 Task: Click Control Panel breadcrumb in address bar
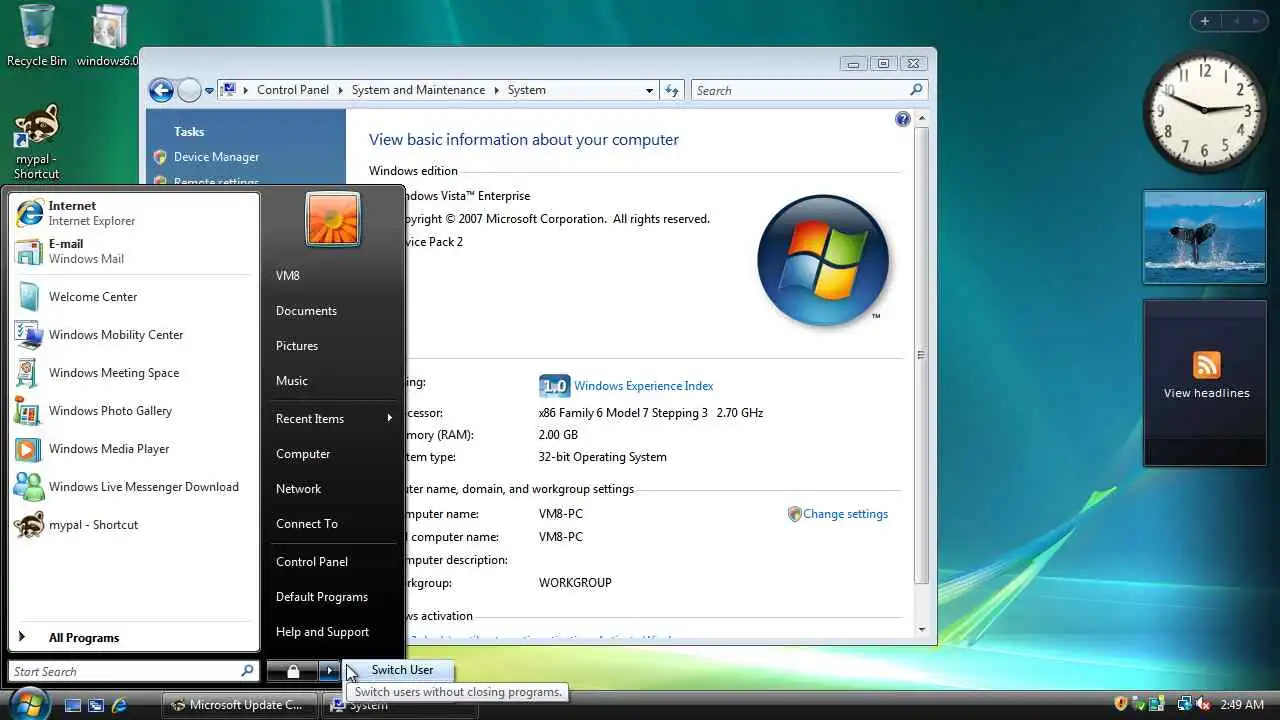pyautogui.click(x=293, y=90)
